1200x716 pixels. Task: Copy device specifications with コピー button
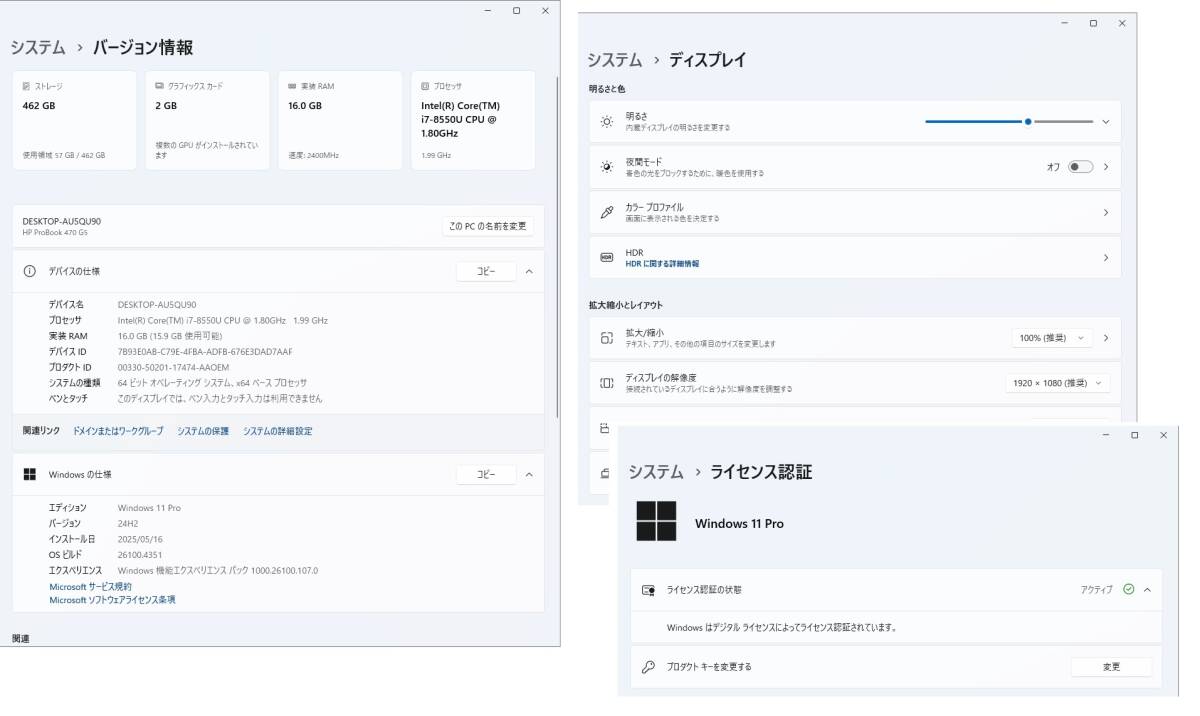(x=486, y=271)
